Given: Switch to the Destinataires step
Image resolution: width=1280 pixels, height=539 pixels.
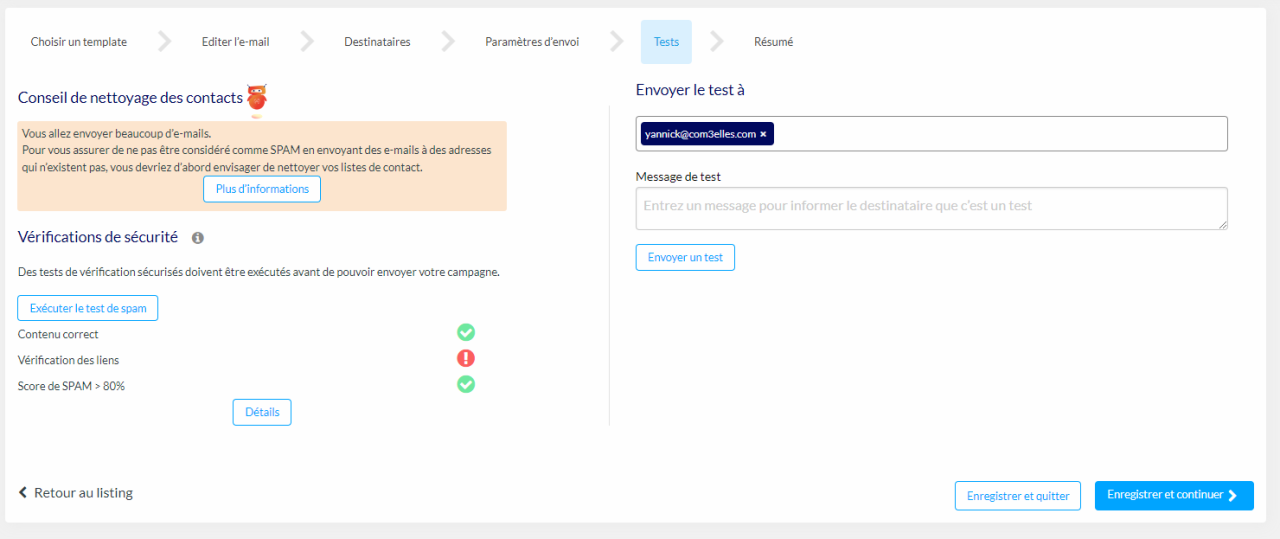Looking at the screenshot, I should click(x=377, y=42).
